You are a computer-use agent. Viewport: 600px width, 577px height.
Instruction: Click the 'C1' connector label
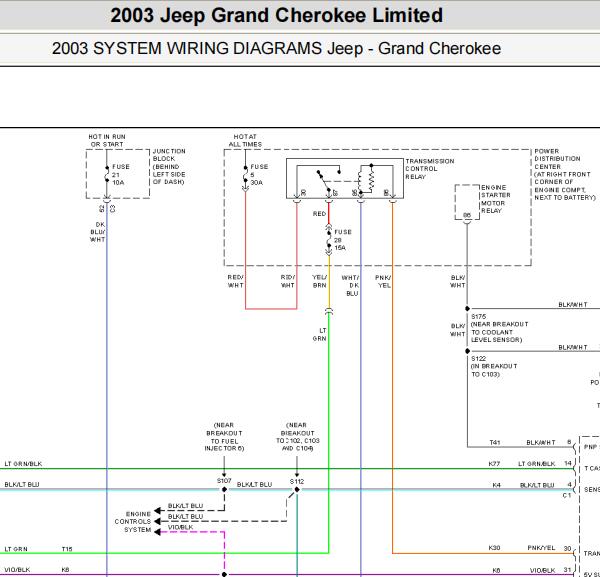click(x=567, y=495)
